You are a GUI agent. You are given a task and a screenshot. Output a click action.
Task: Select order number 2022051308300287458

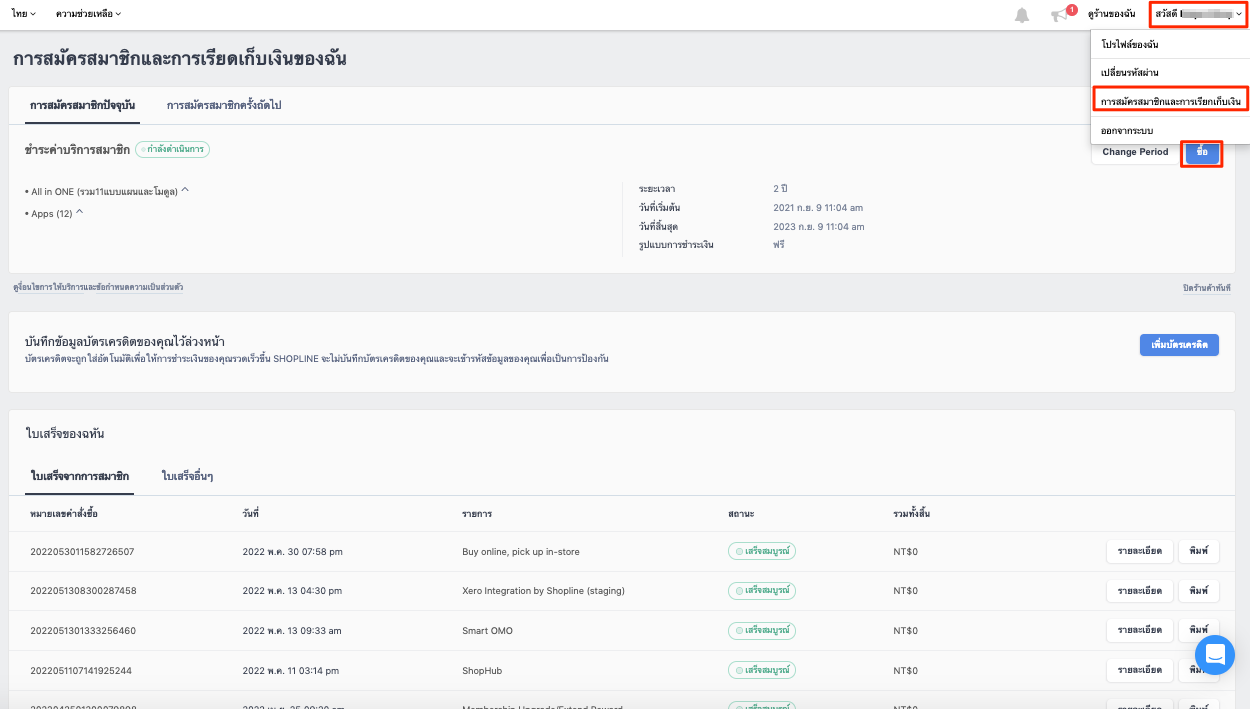(83, 591)
